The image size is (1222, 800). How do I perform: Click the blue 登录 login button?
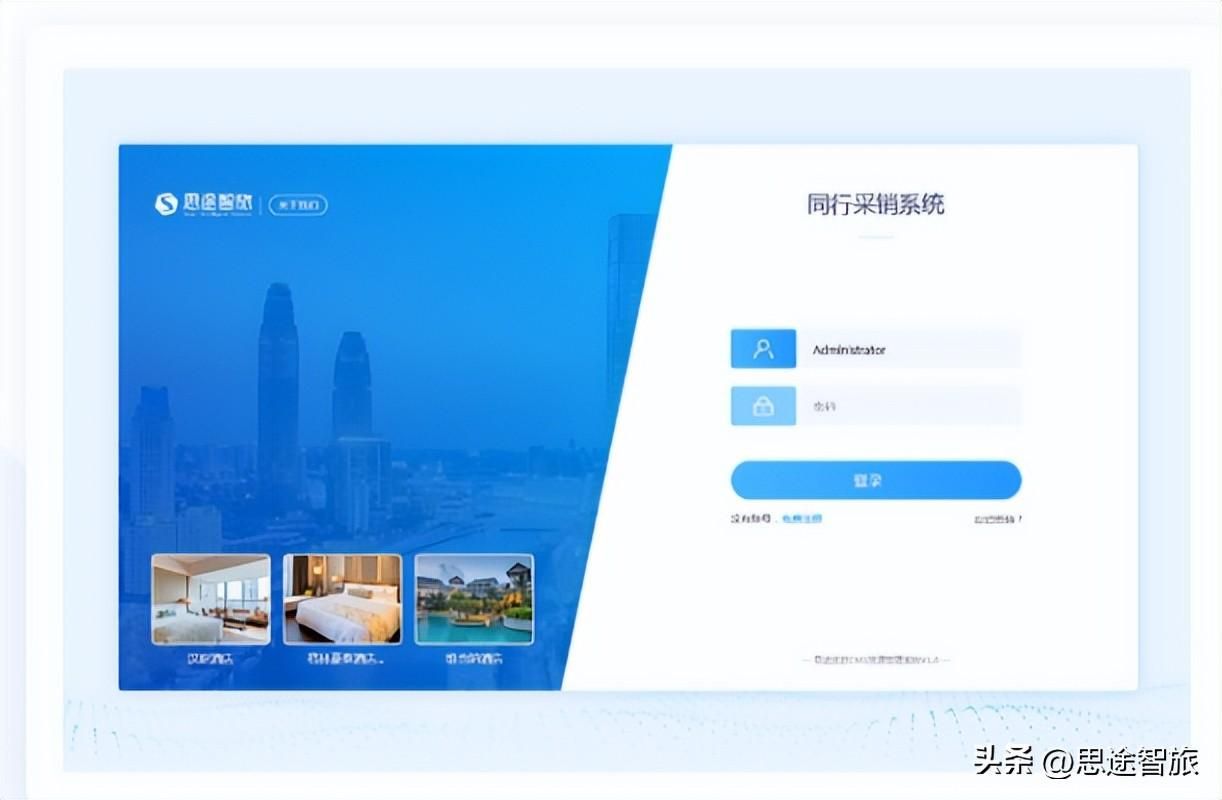[x=876, y=480]
